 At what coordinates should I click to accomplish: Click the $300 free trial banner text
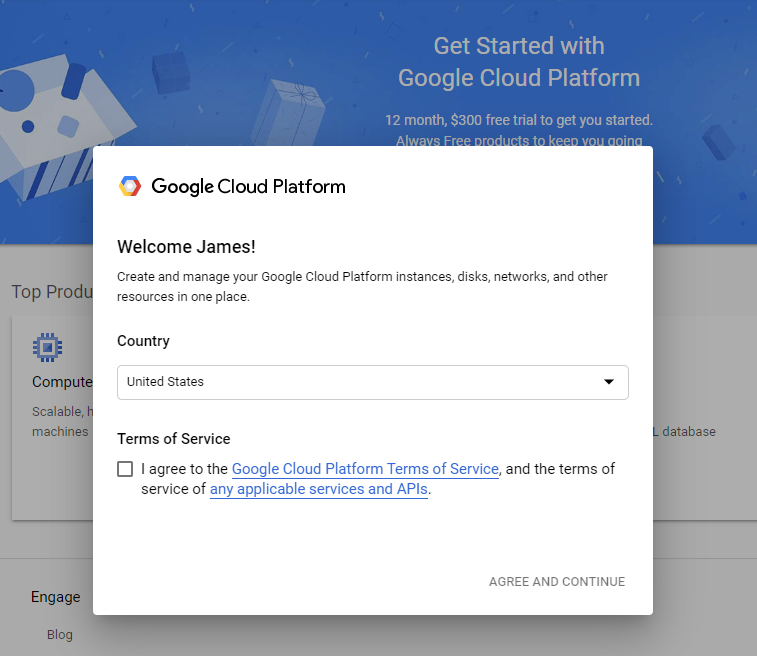click(x=519, y=120)
